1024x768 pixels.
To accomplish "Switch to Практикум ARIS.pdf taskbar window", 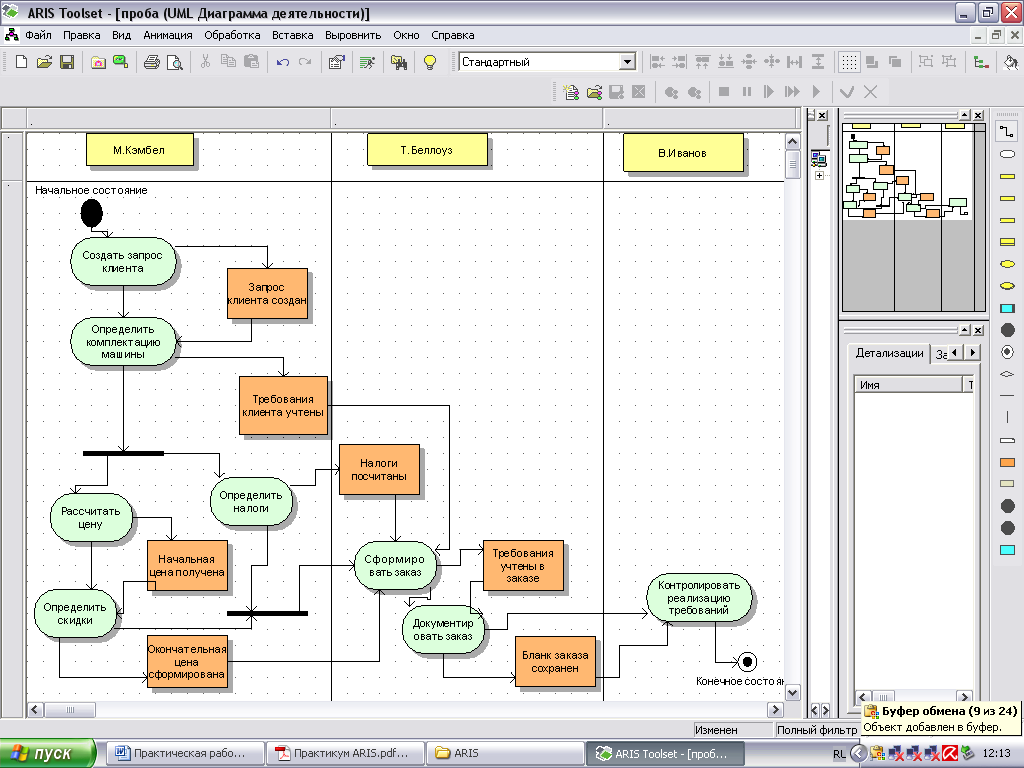I will click(345, 753).
